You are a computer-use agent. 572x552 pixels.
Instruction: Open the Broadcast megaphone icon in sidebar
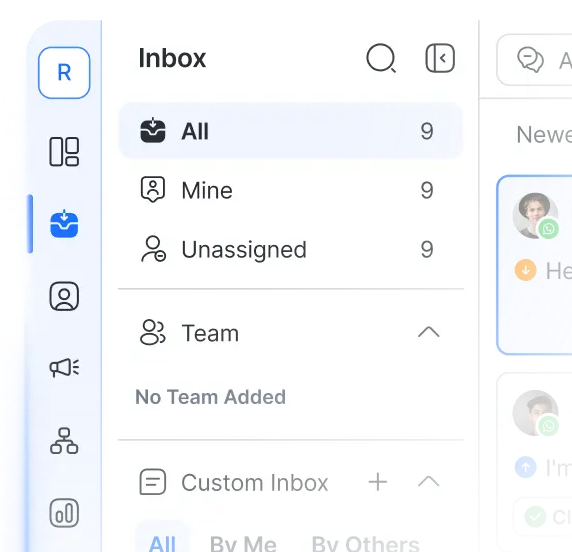tap(64, 367)
